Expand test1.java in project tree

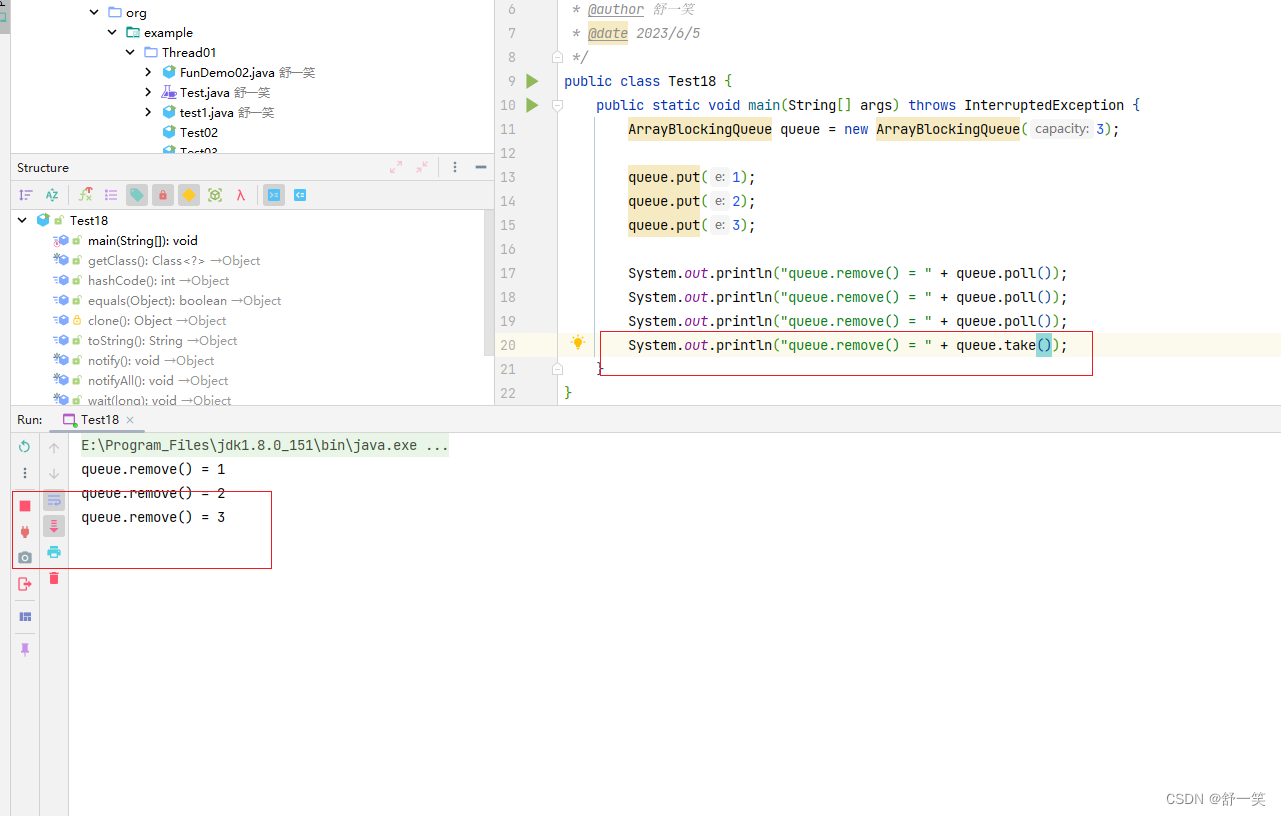point(148,112)
